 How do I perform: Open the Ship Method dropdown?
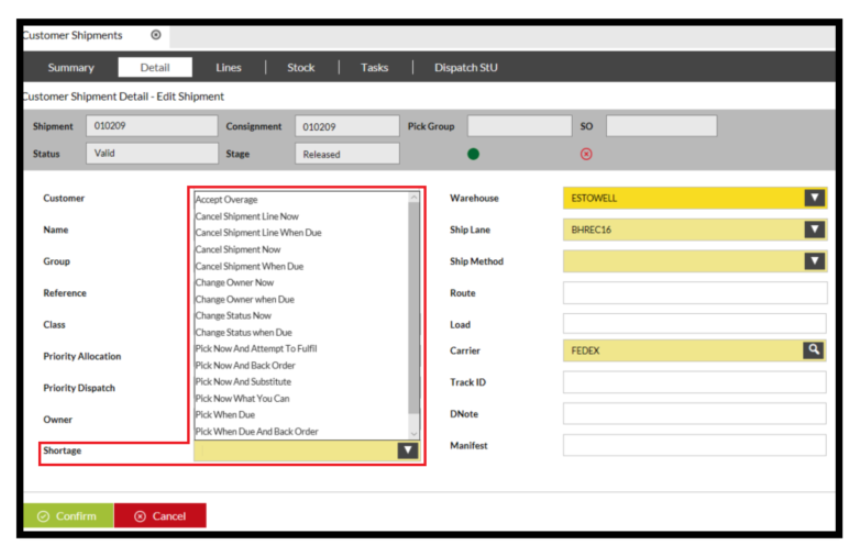(x=815, y=262)
